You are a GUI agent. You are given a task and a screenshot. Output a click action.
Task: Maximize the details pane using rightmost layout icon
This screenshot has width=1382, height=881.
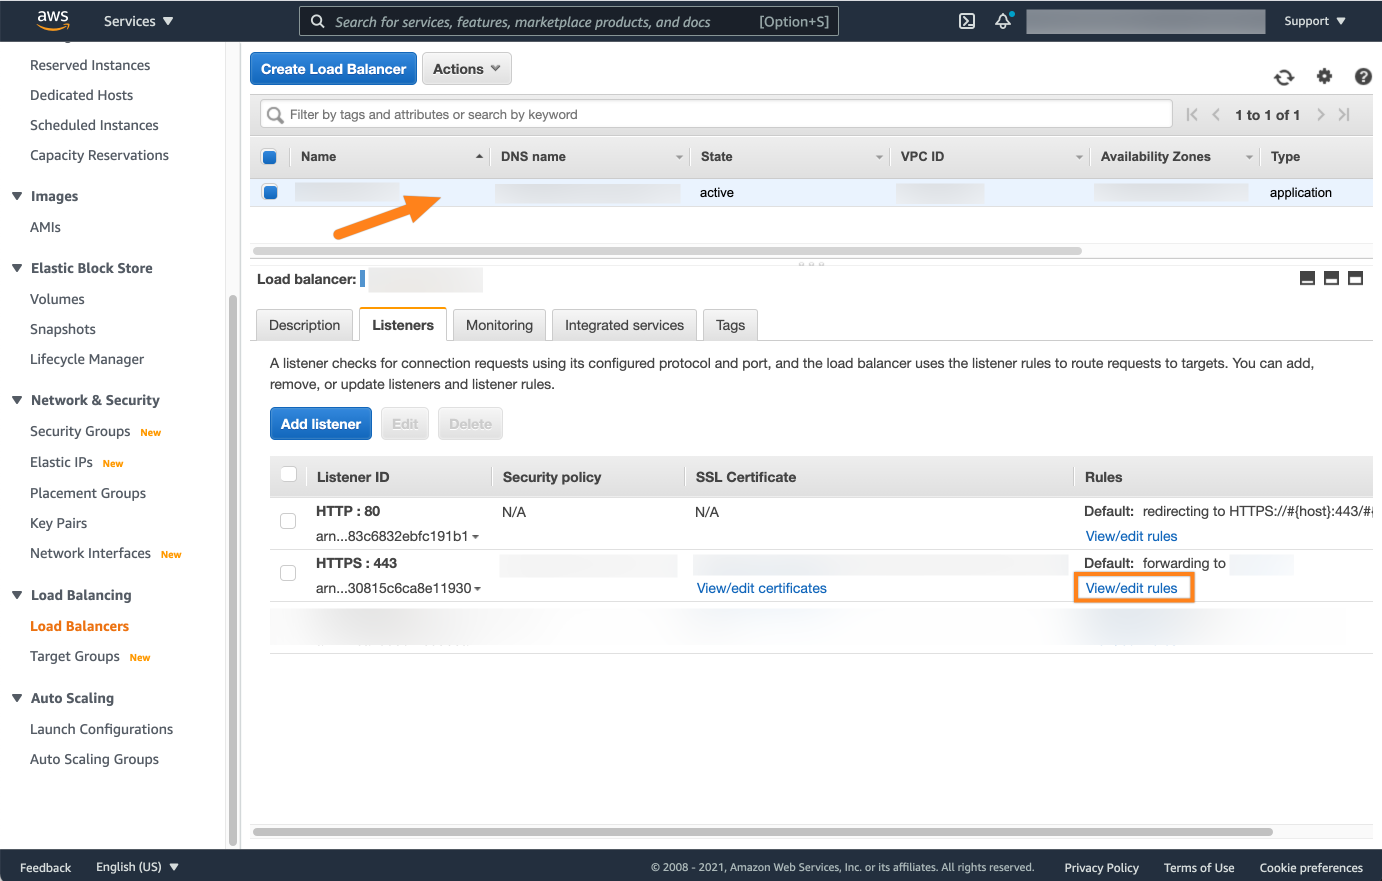(x=1355, y=278)
